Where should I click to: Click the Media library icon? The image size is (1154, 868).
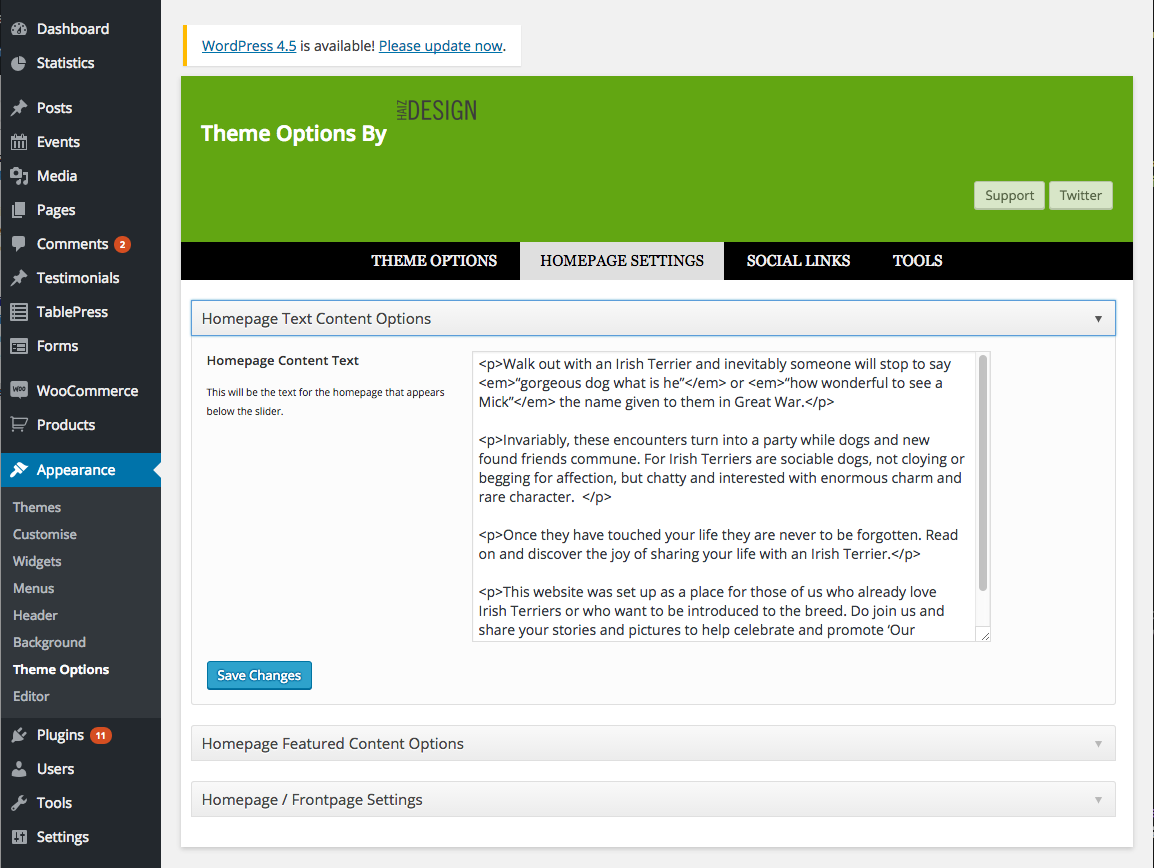click(19, 176)
